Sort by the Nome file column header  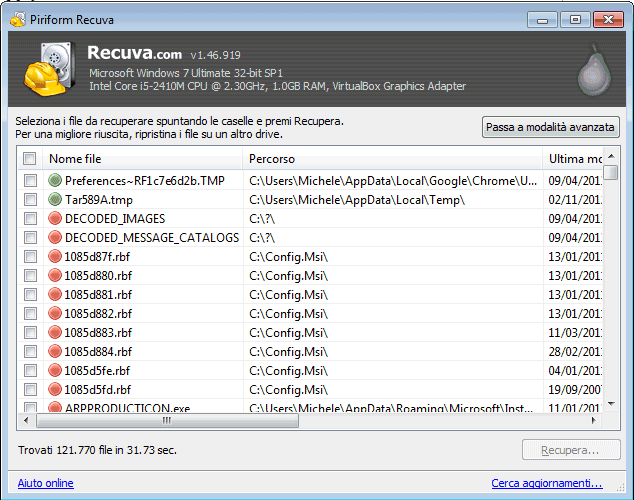coord(142,158)
